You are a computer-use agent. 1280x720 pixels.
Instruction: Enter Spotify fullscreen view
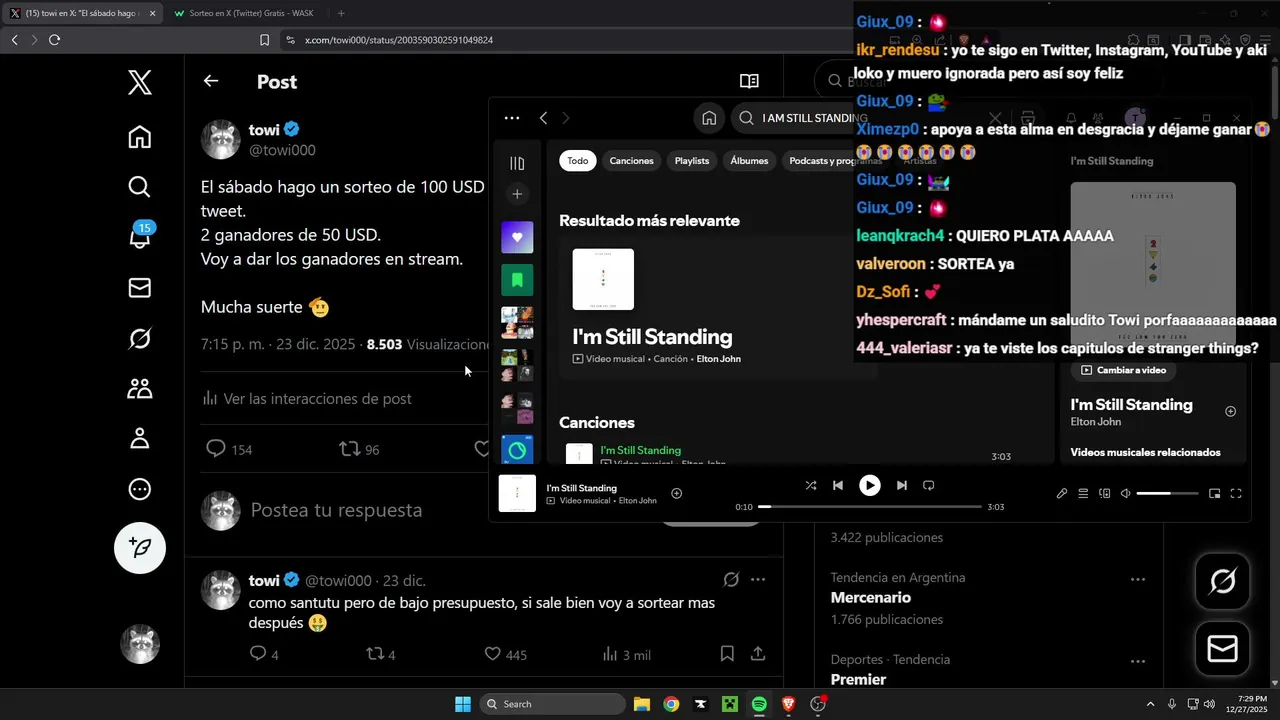pyautogui.click(x=1236, y=493)
